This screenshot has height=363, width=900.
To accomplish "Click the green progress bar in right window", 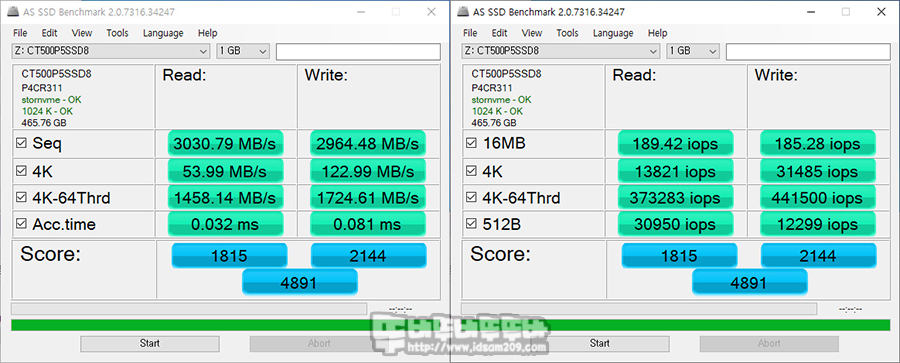I will (676, 325).
